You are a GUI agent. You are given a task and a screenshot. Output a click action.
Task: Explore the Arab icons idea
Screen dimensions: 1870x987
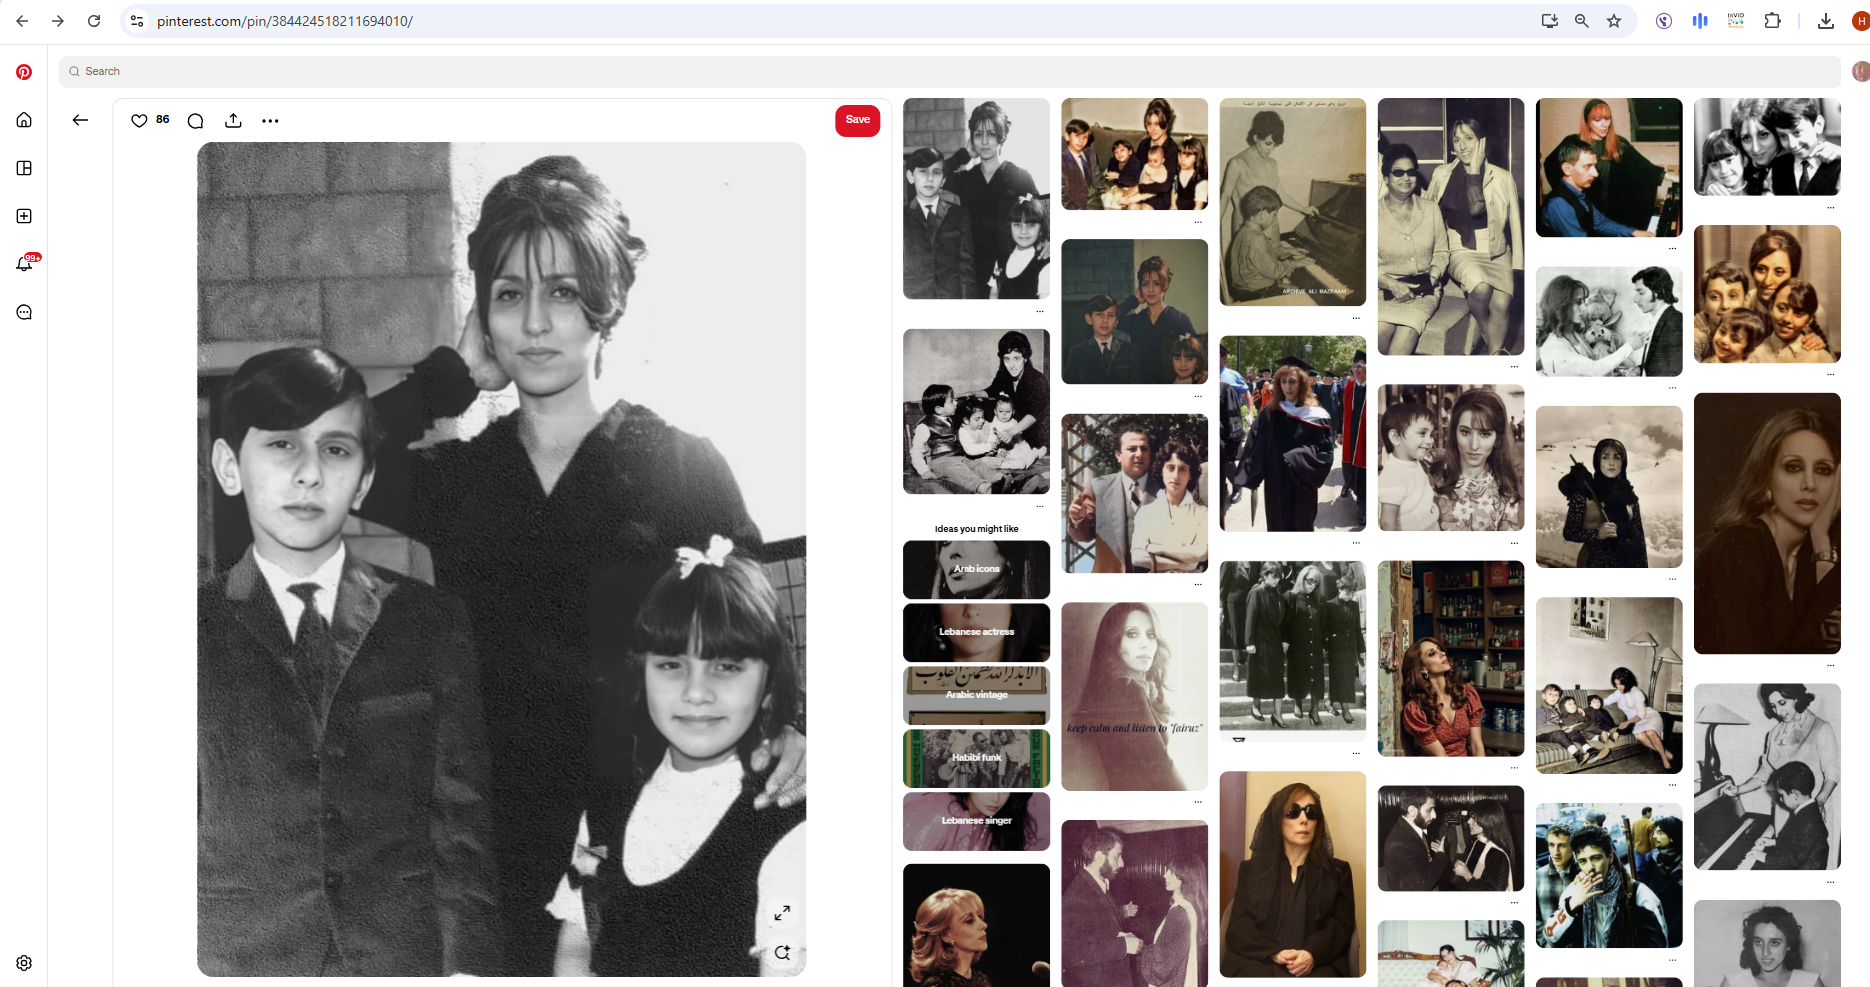(x=976, y=569)
